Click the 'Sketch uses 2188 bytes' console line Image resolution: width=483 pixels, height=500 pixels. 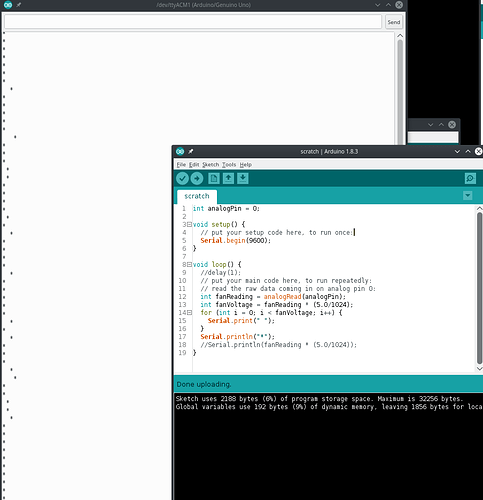pyautogui.click(x=319, y=399)
